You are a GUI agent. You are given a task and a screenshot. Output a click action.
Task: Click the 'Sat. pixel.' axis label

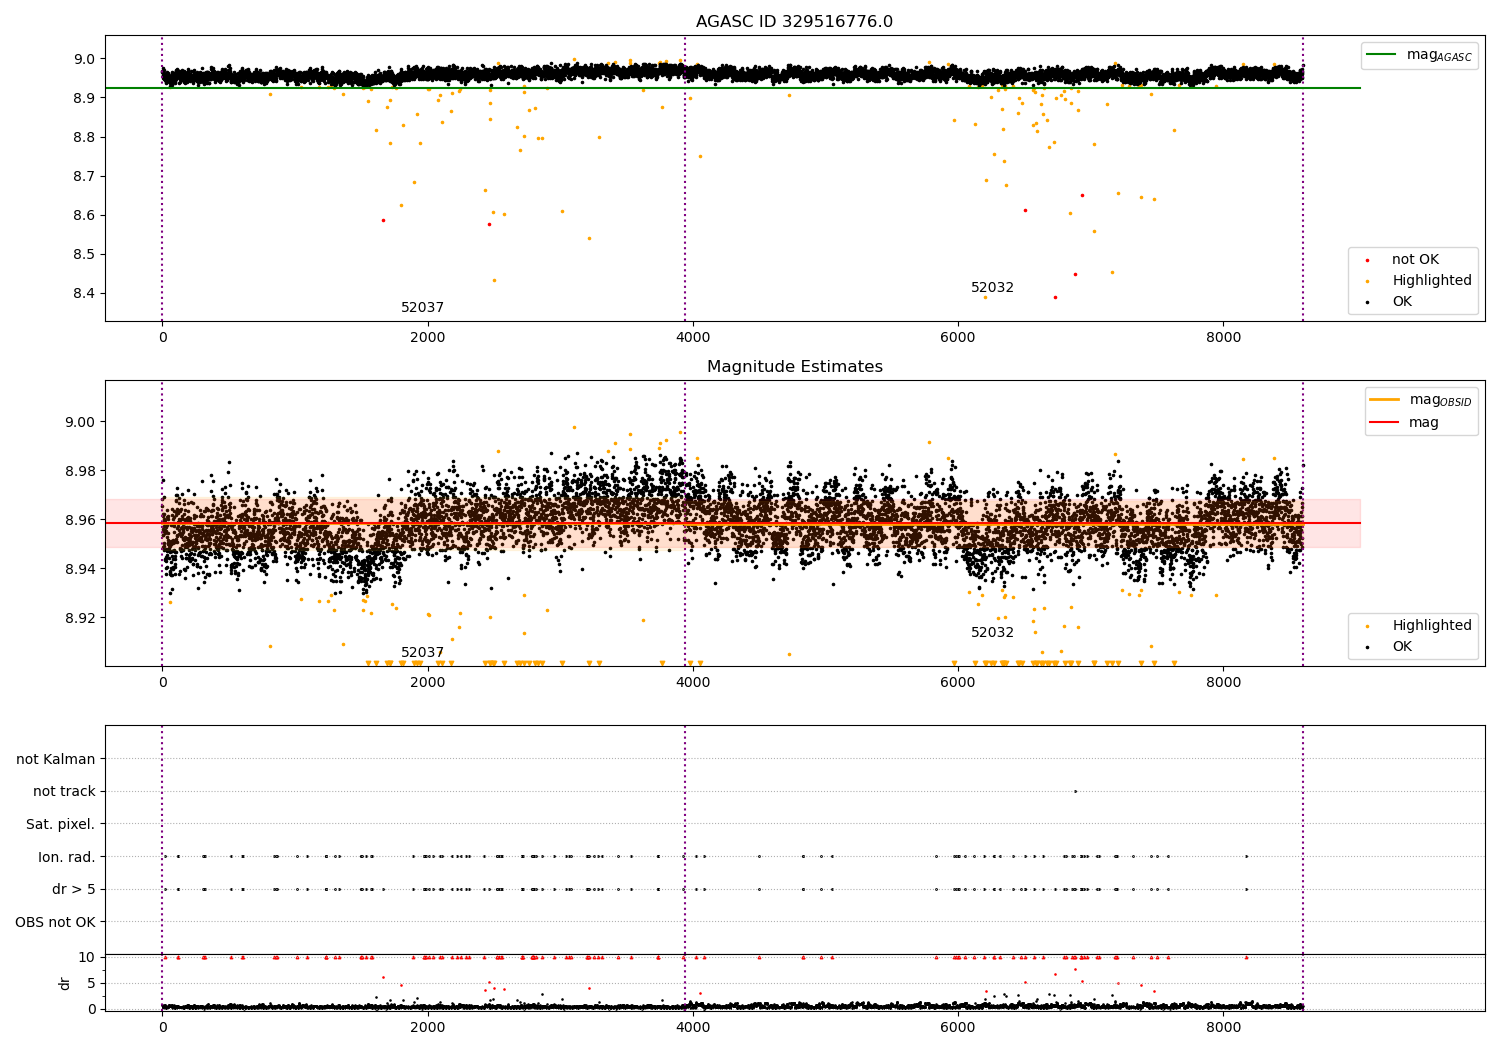point(61,825)
